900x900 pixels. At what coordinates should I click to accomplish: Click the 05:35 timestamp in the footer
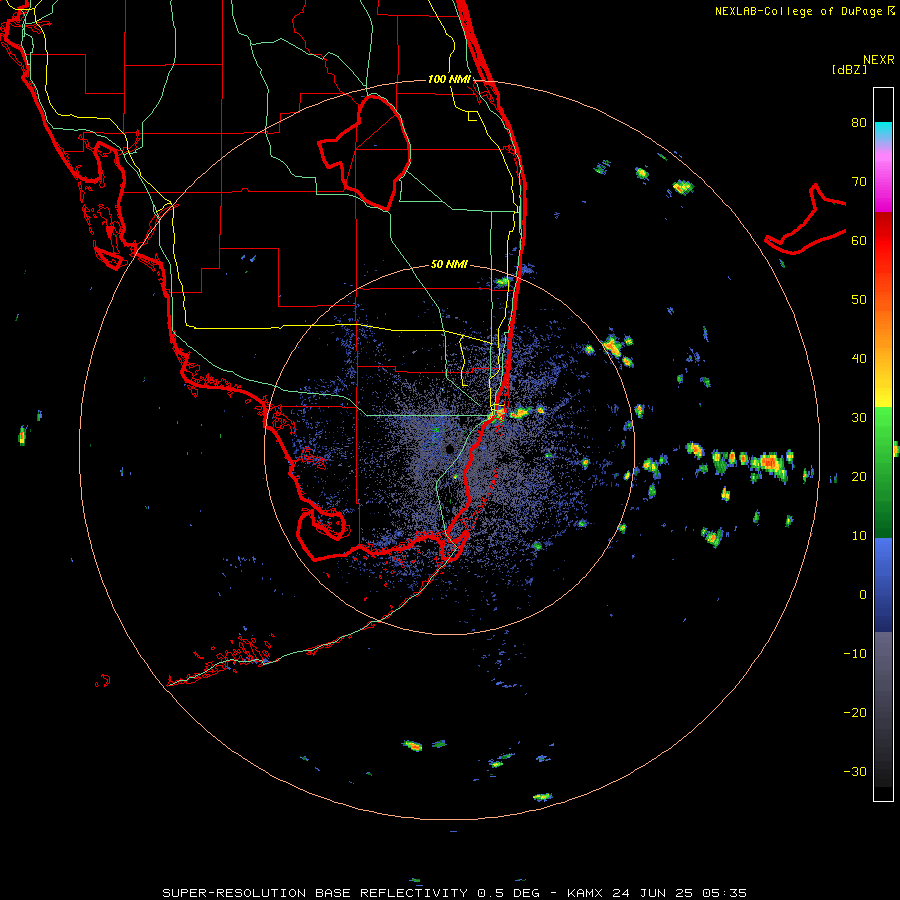click(724, 893)
